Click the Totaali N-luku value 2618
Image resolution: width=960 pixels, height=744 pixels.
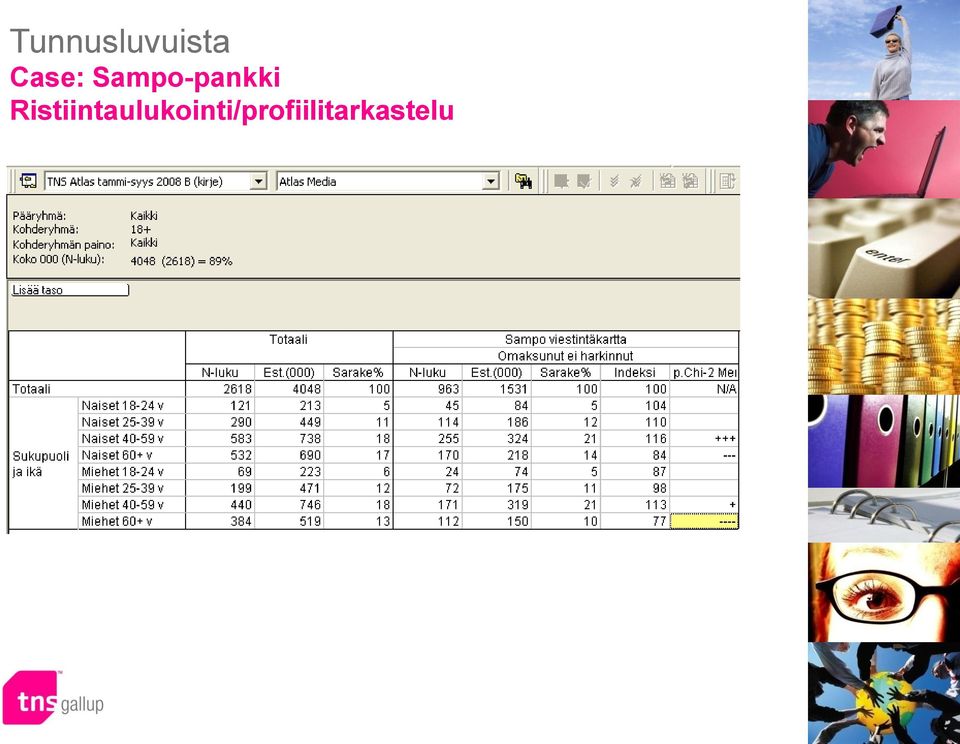point(238,389)
